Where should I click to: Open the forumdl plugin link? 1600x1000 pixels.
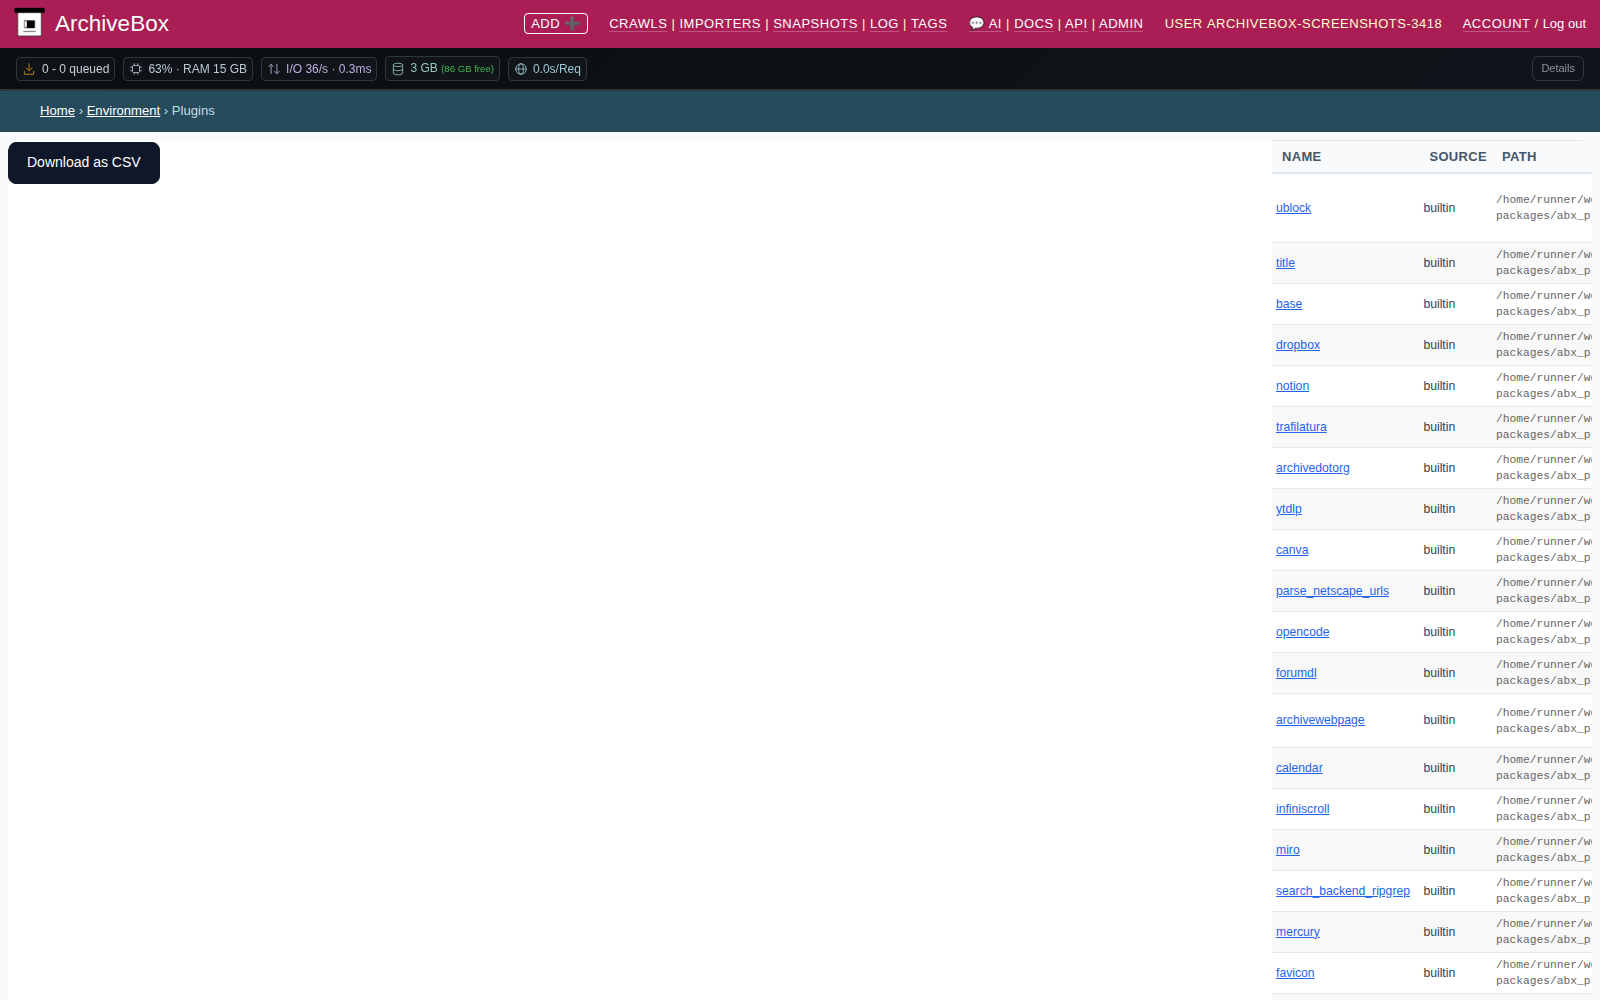tap(1296, 673)
